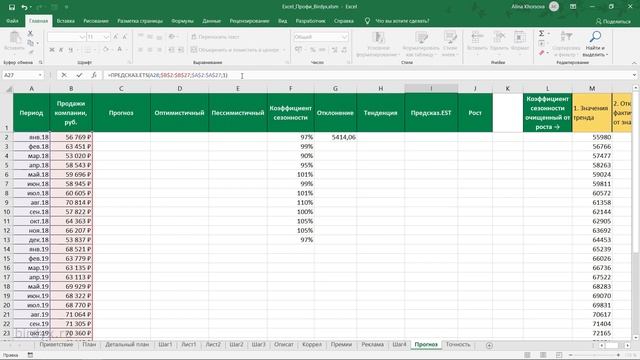Toggle Underline formatting button

coord(70,50)
